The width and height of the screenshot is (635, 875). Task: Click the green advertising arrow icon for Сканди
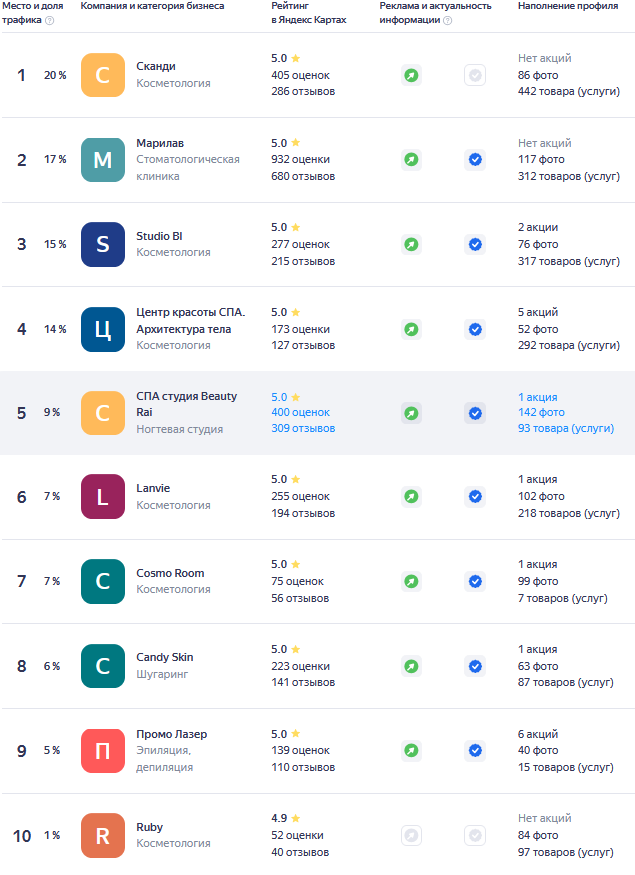[411, 75]
